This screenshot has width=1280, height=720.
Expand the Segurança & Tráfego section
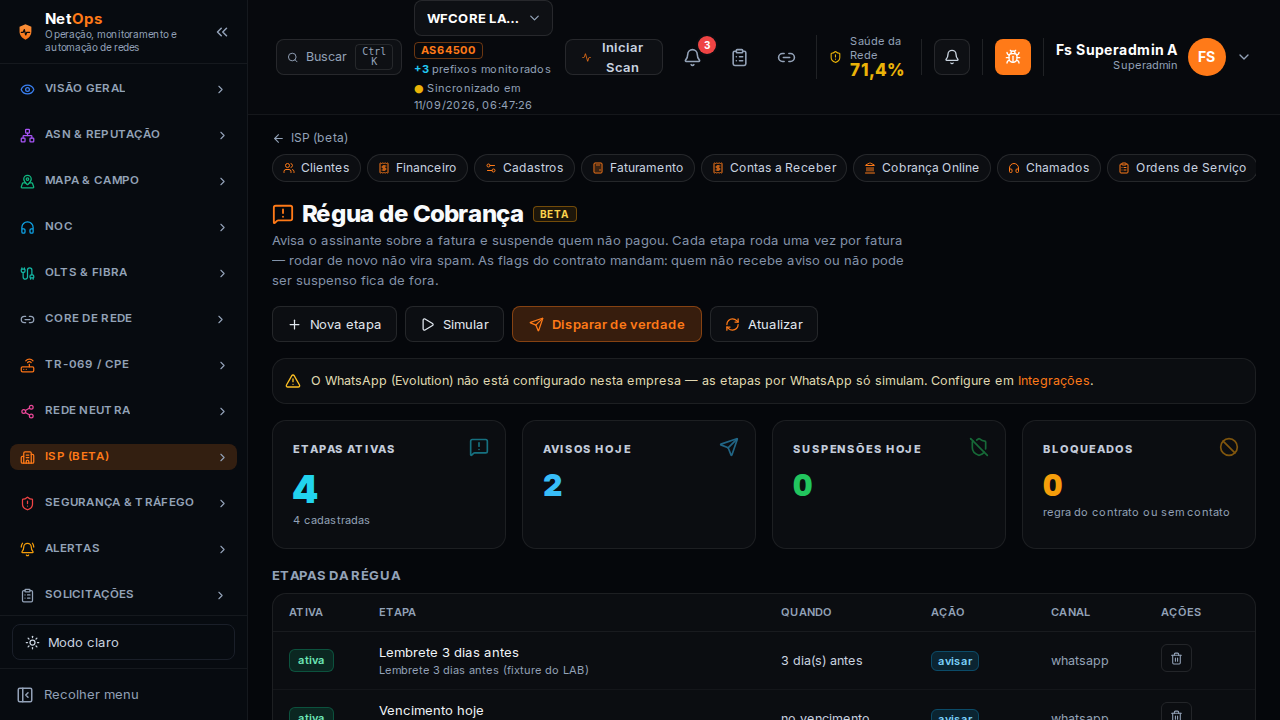pyautogui.click(x=123, y=503)
